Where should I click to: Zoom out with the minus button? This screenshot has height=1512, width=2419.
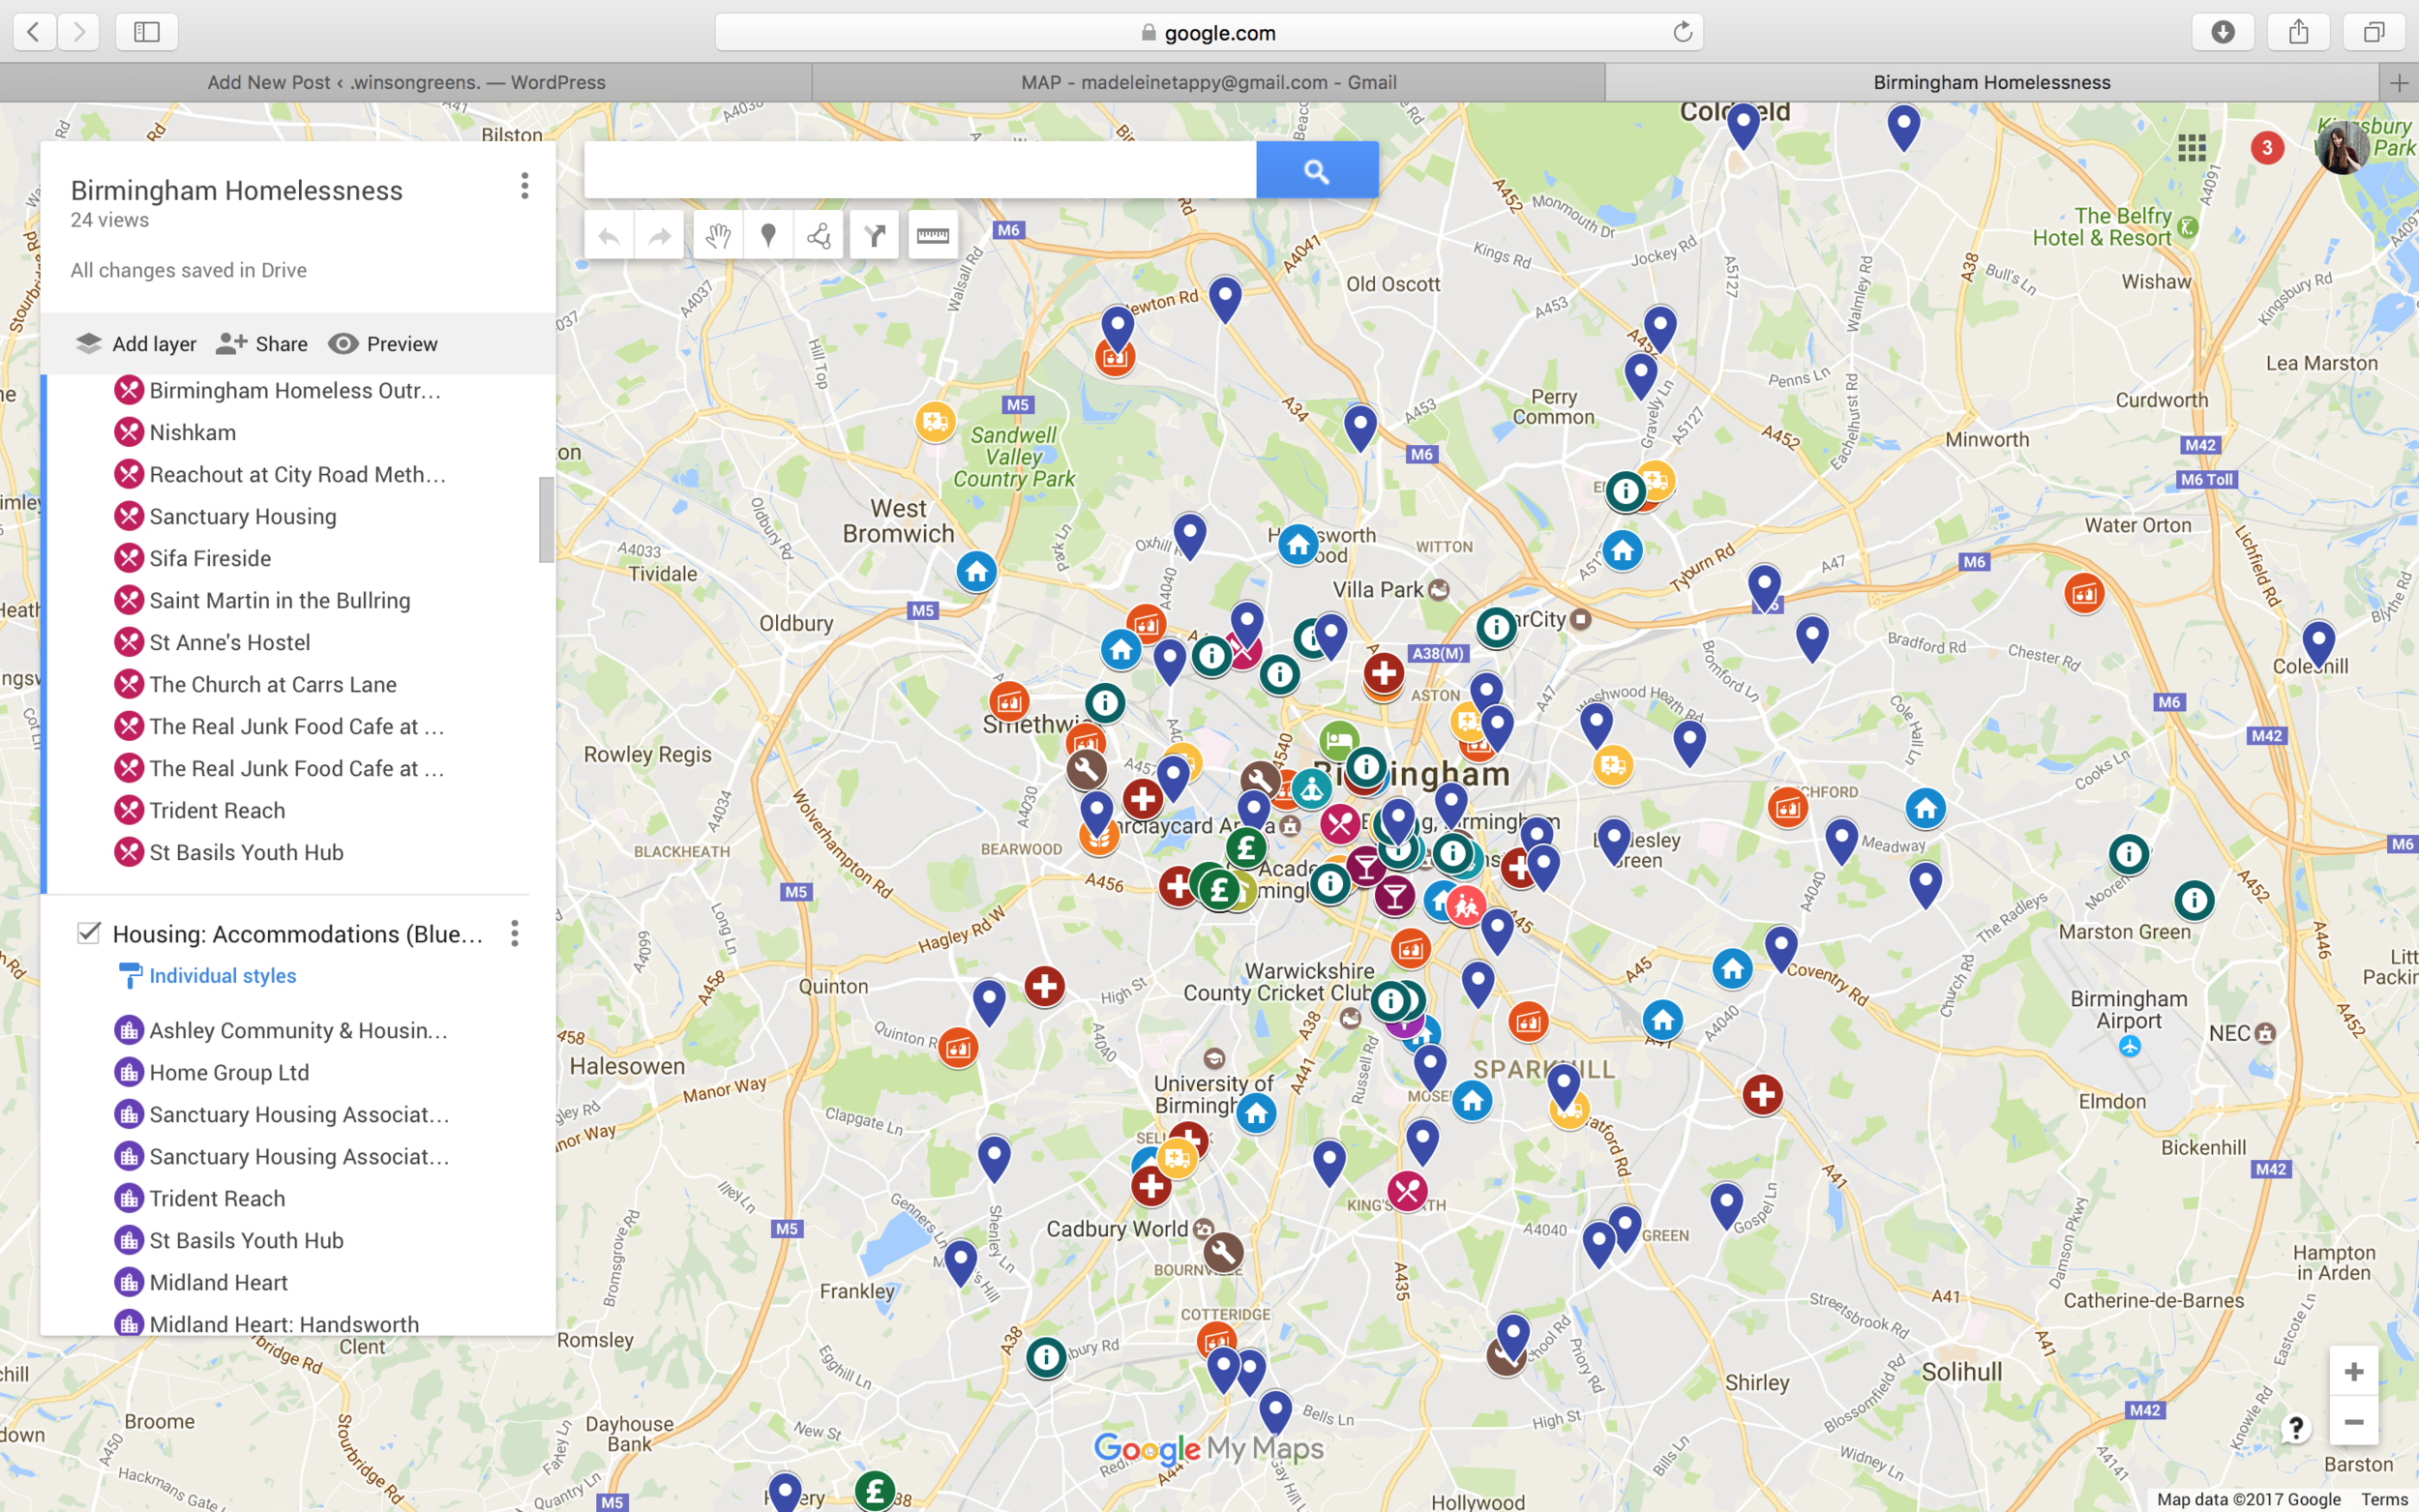click(2353, 1421)
